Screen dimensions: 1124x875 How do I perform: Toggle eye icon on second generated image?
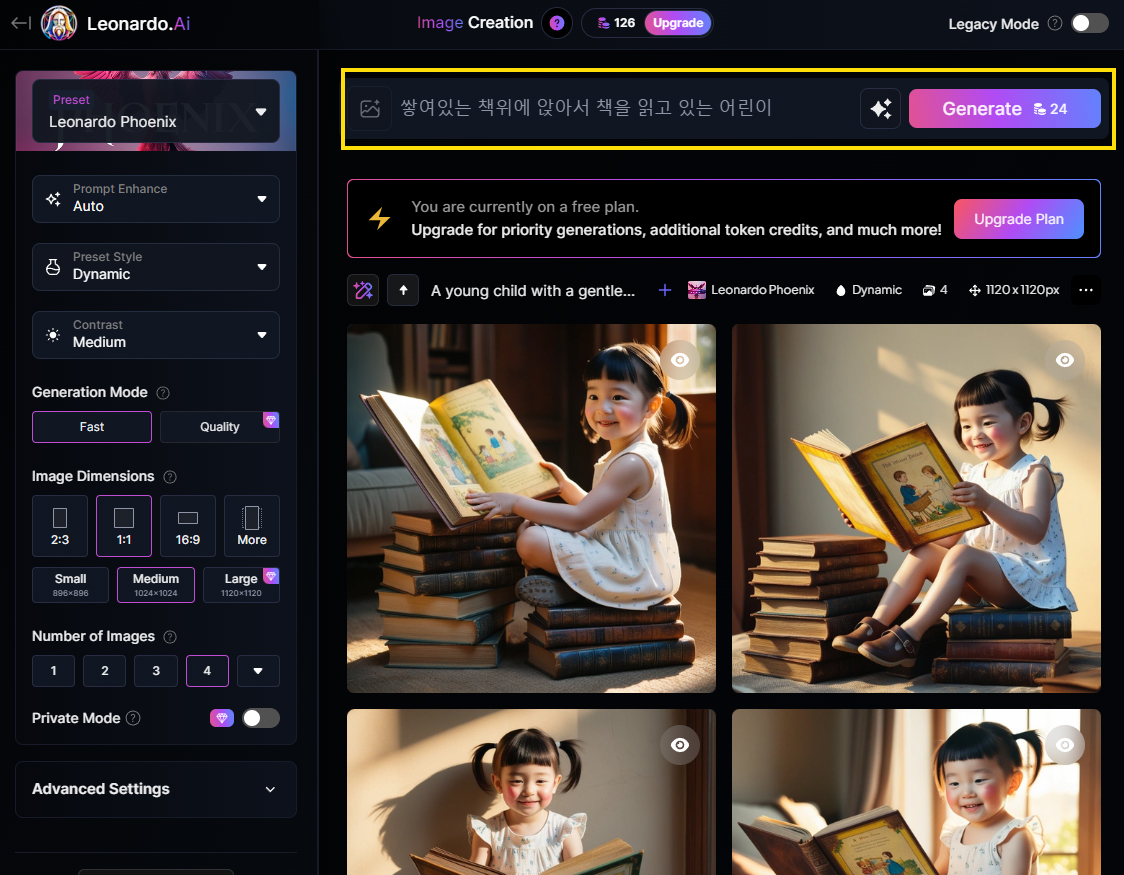(x=1065, y=360)
